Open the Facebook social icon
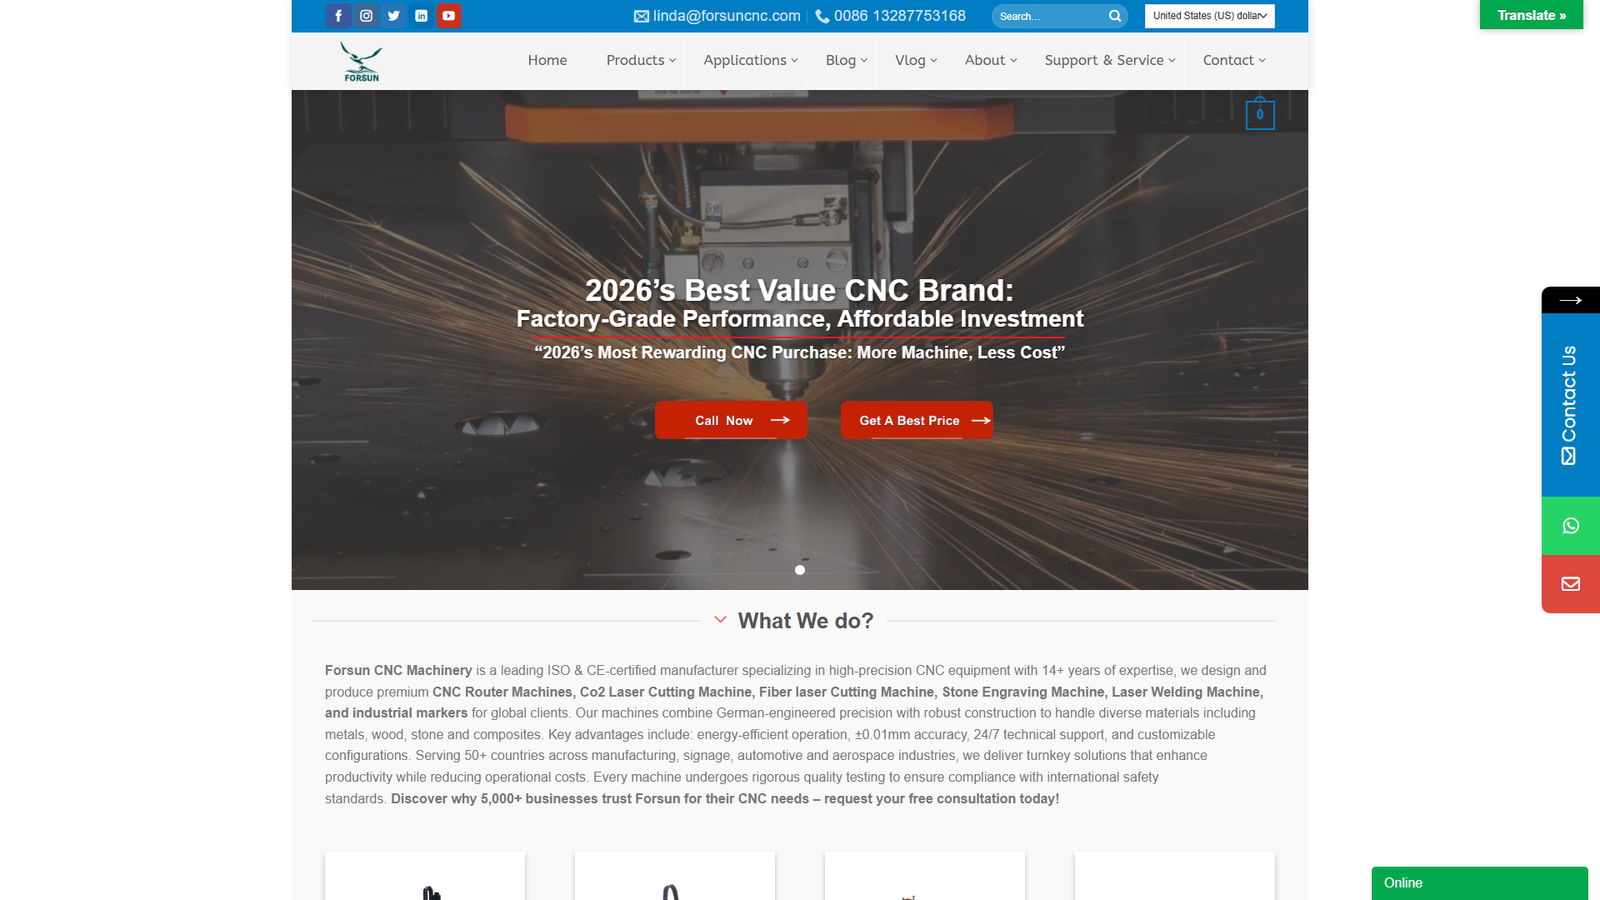1600x900 pixels. point(338,16)
